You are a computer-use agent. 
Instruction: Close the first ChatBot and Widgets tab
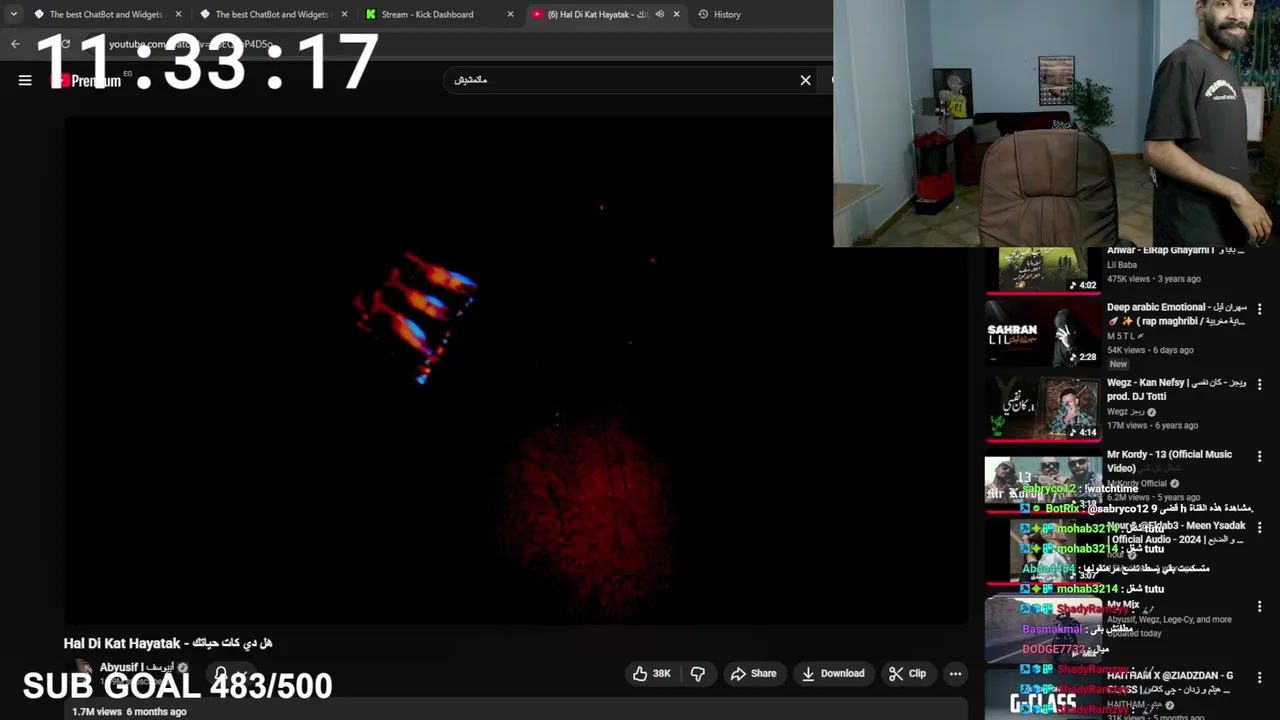point(178,14)
